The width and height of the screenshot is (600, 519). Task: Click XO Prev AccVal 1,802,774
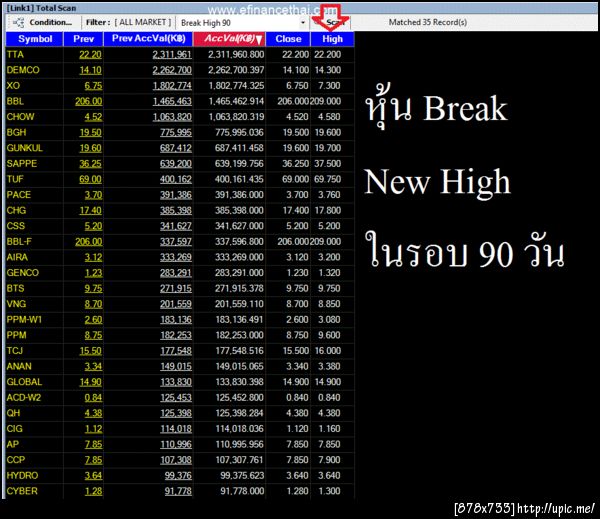point(172,85)
